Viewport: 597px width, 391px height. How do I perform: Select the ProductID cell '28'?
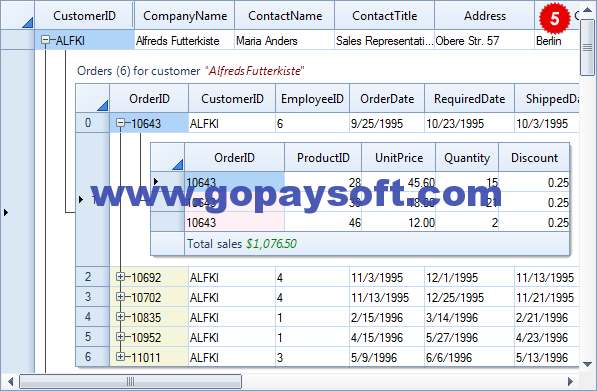click(323, 182)
